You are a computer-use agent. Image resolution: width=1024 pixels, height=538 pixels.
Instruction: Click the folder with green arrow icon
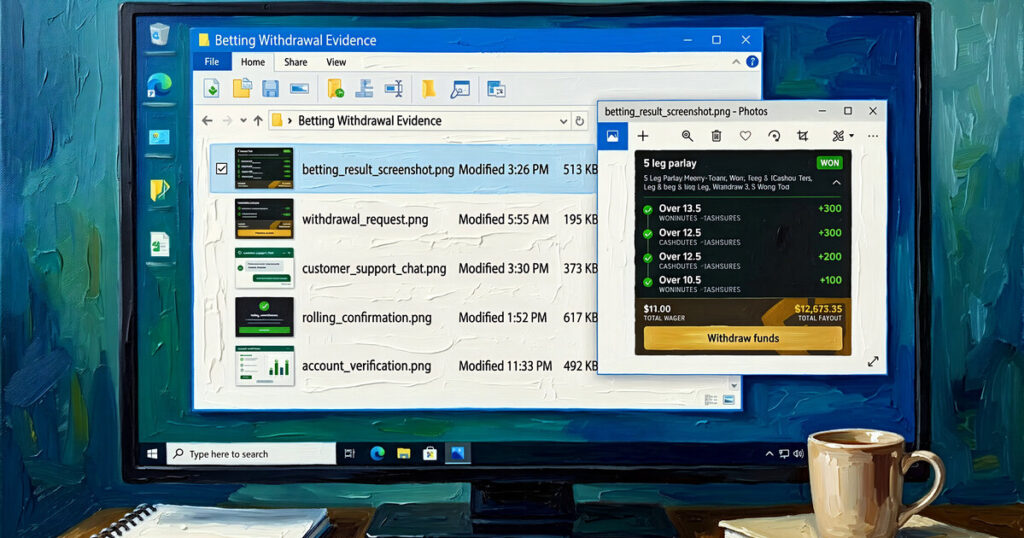pyautogui.click(x=335, y=89)
